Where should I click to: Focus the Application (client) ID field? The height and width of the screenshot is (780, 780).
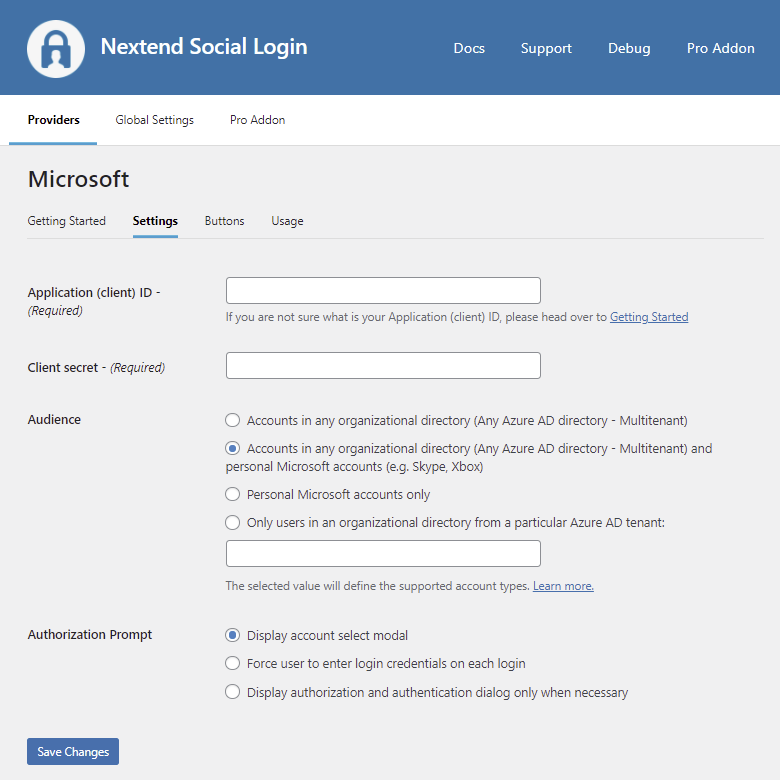pos(383,291)
